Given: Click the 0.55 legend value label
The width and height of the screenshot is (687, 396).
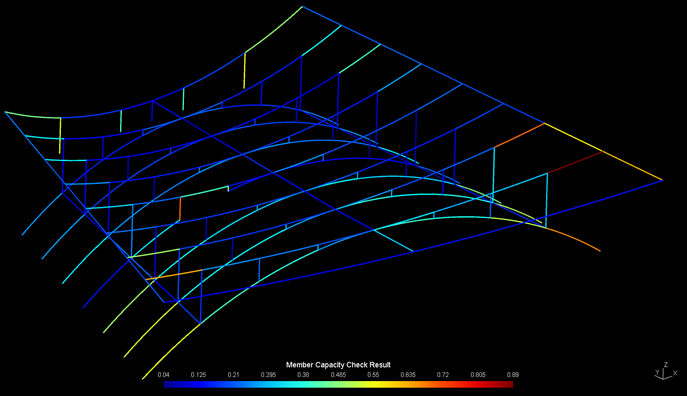Looking at the screenshot, I should (373, 375).
